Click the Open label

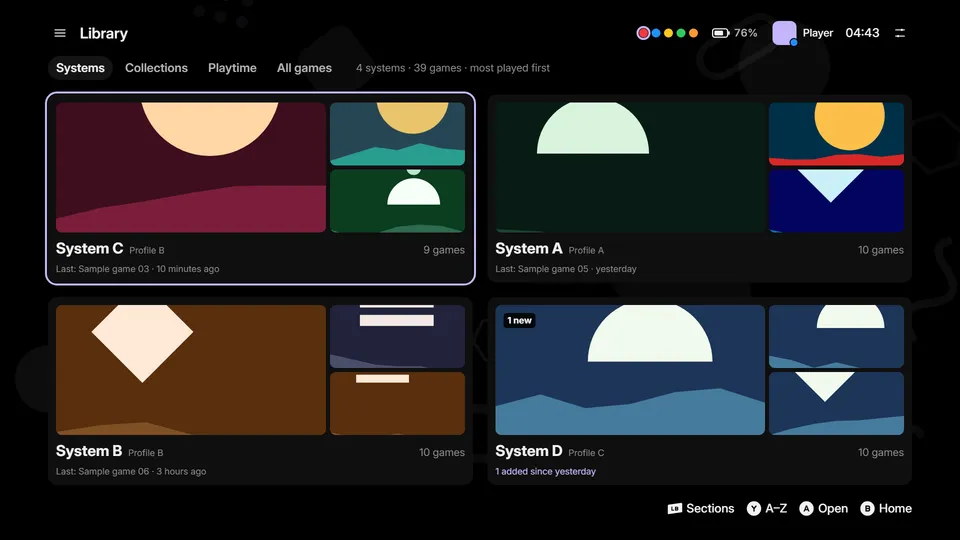833,509
